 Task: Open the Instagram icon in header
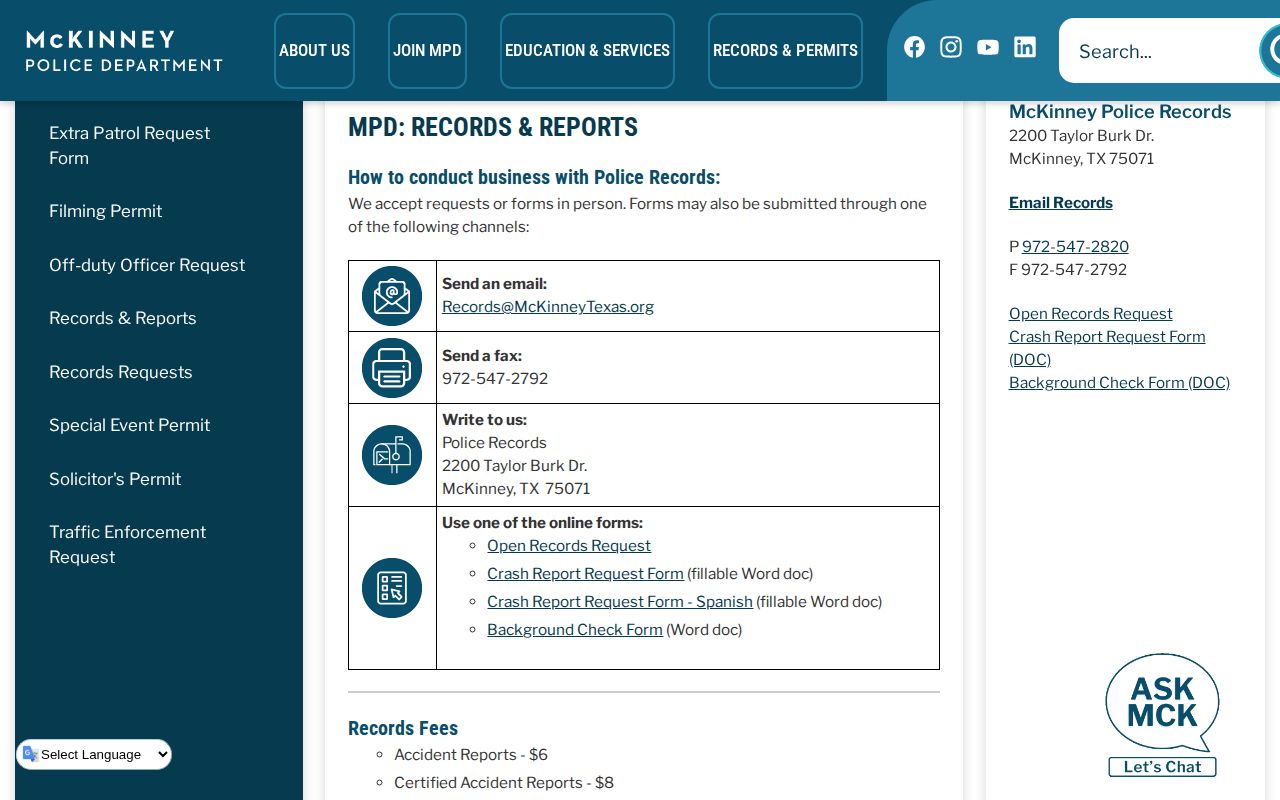click(x=951, y=47)
